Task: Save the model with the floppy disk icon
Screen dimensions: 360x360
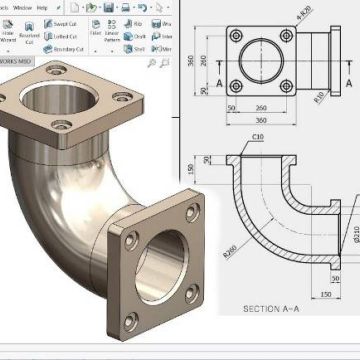Action: tap(108, 7)
